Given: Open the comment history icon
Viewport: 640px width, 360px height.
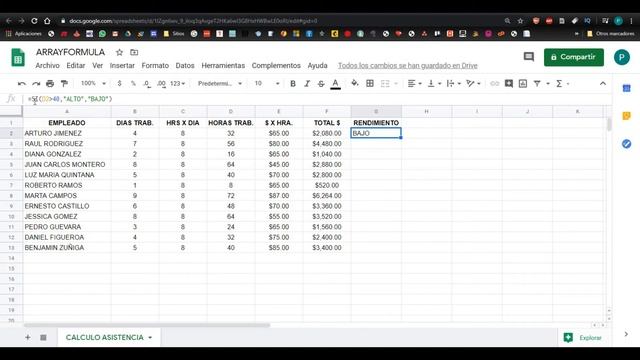Looking at the screenshot, I should coord(529,57).
